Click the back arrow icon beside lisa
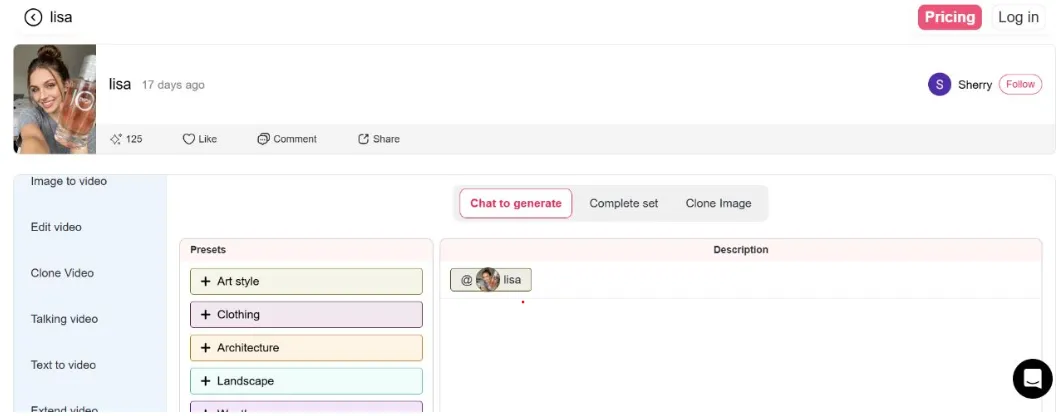Screen dimensions: 1061x416 tap(33, 18)
